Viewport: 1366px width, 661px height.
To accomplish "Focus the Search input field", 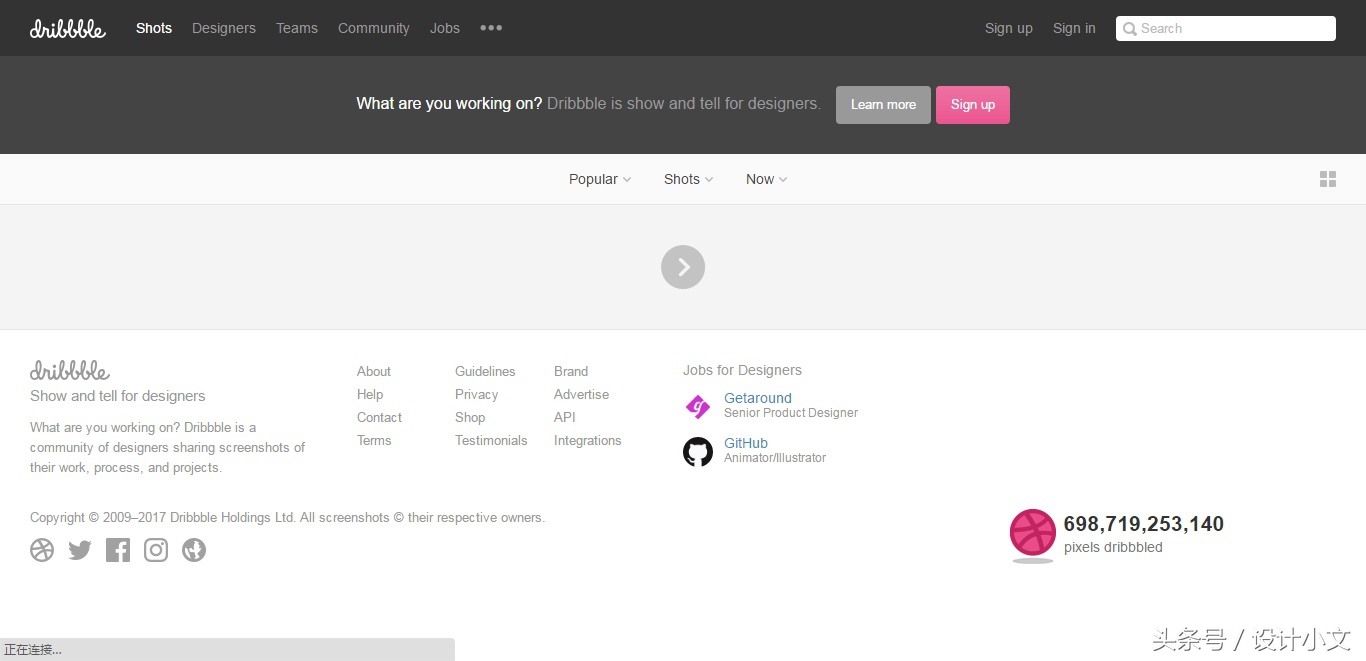I will click(x=1234, y=28).
